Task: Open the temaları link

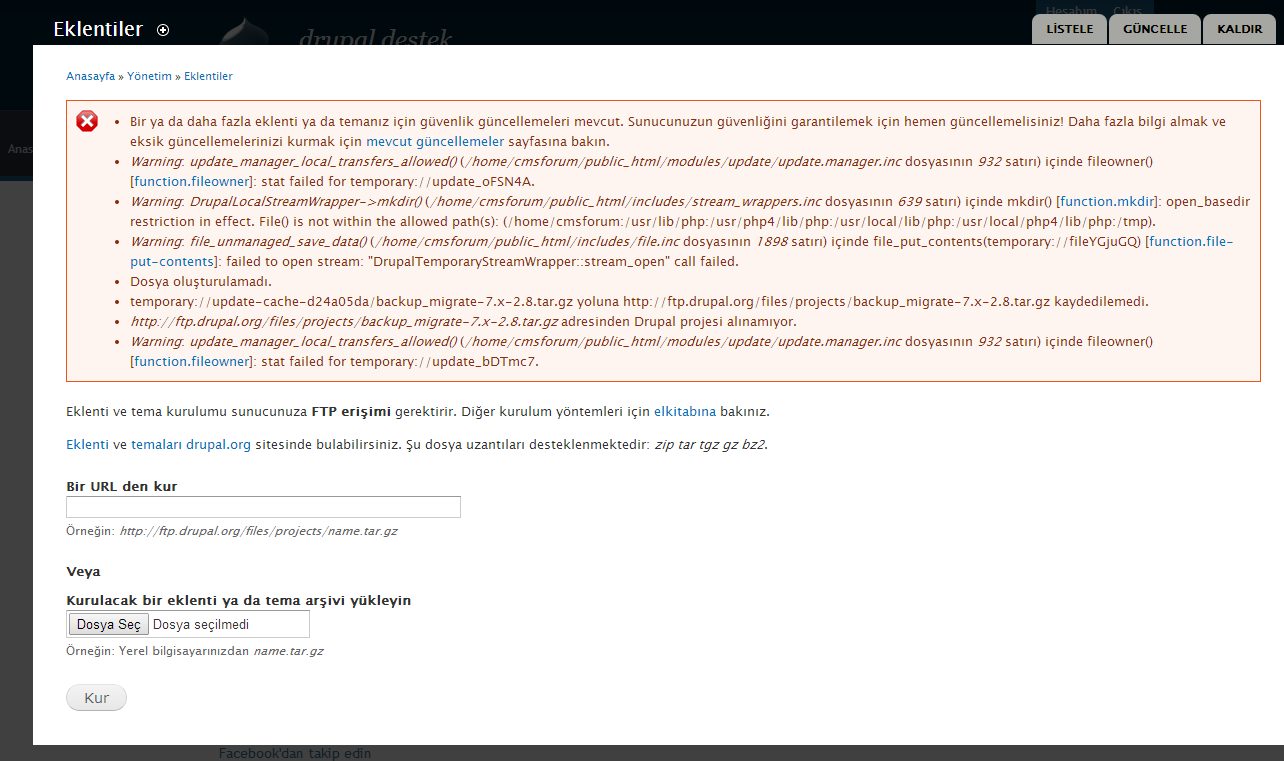Action: [x=156, y=444]
